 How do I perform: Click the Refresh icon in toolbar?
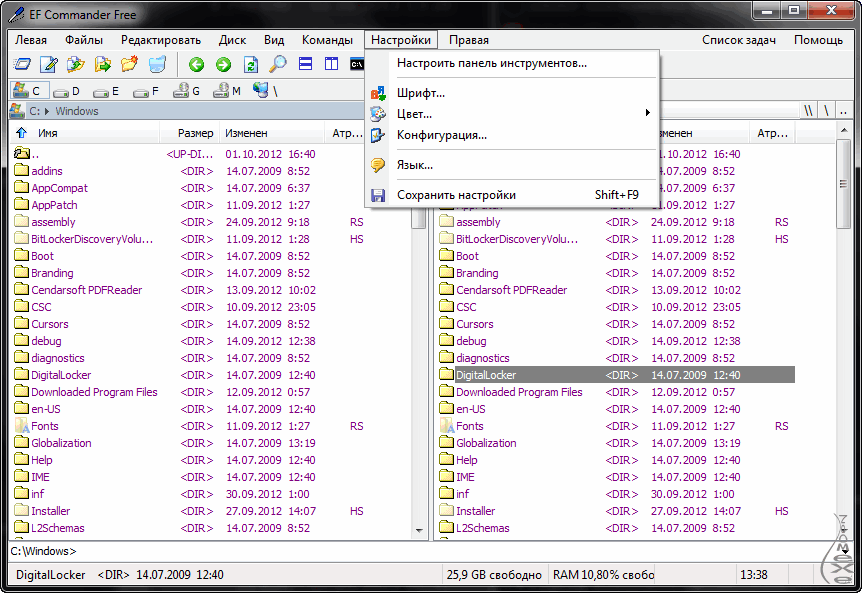tap(250, 65)
